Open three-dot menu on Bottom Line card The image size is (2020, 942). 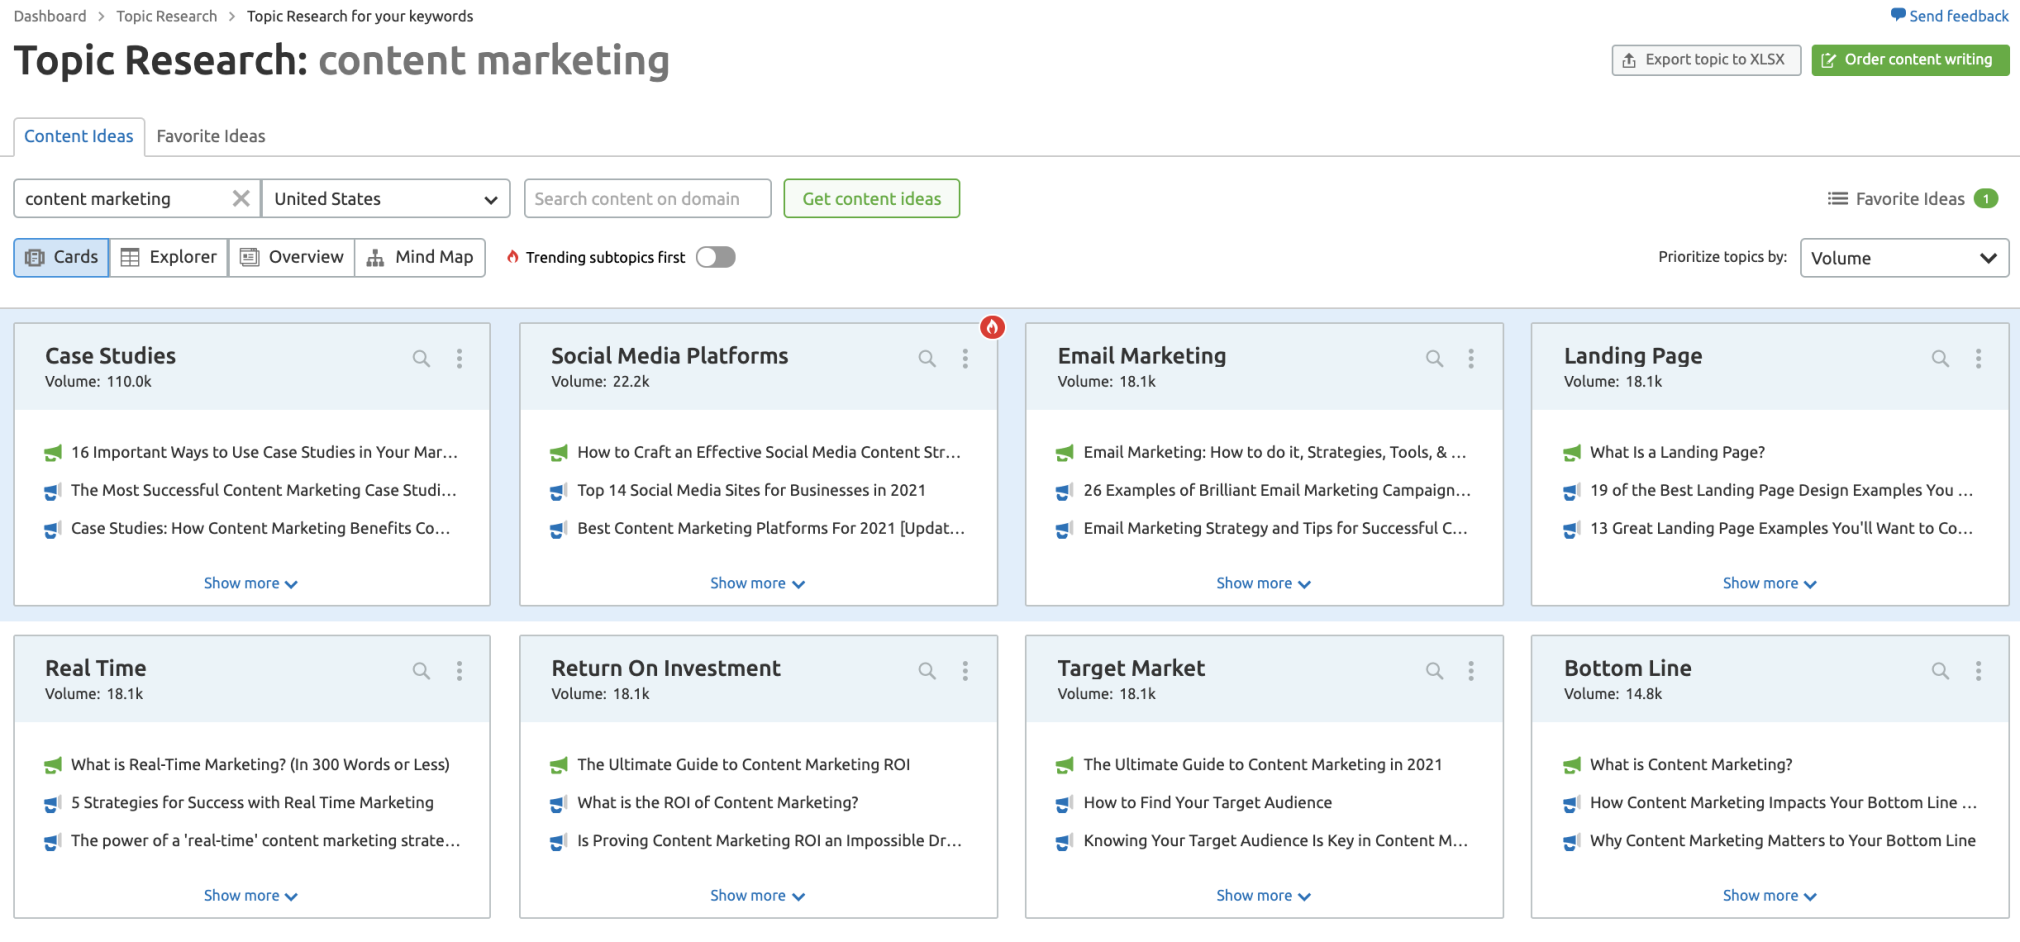point(1978,671)
